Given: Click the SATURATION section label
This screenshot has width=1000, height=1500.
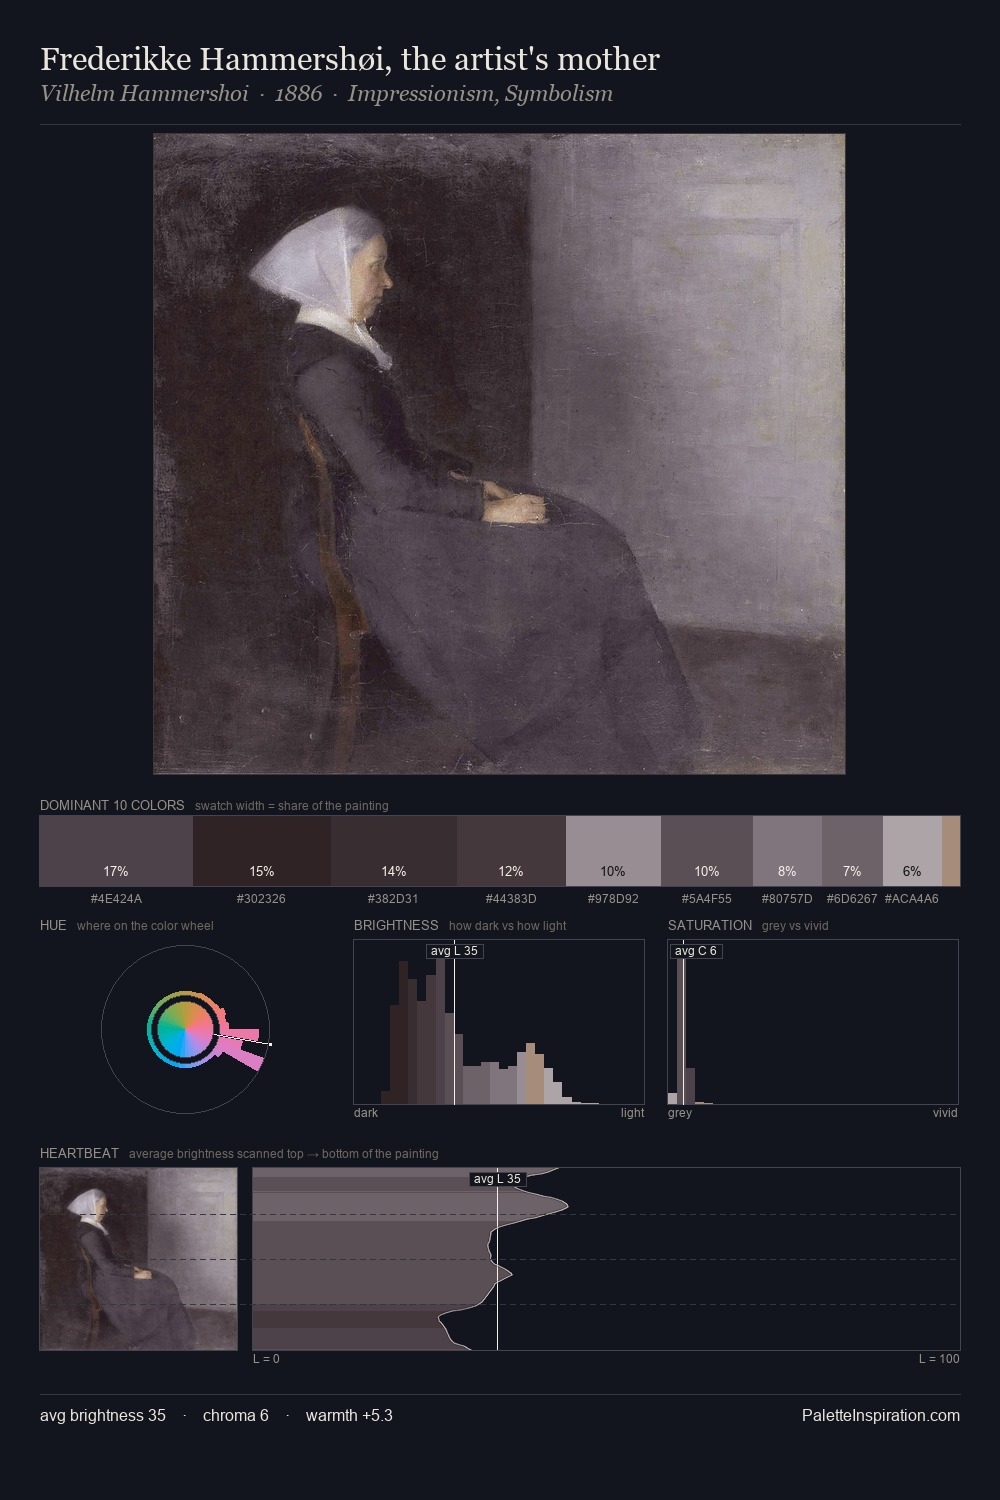Looking at the screenshot, I should click(710, 925).
